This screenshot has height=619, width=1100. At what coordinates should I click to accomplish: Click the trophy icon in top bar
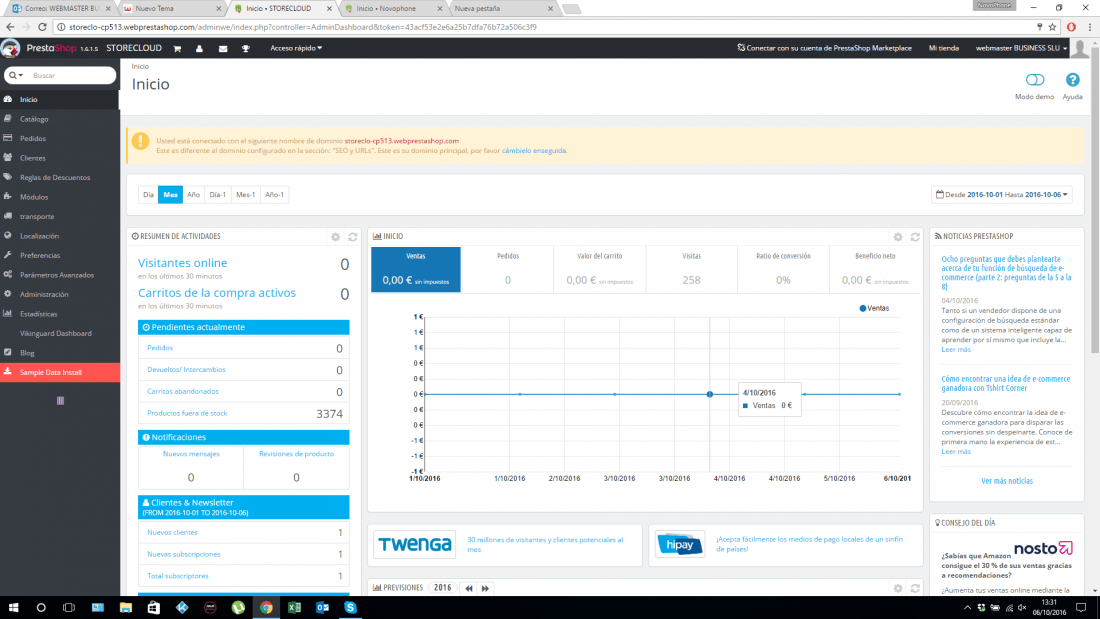pos(246,48)
